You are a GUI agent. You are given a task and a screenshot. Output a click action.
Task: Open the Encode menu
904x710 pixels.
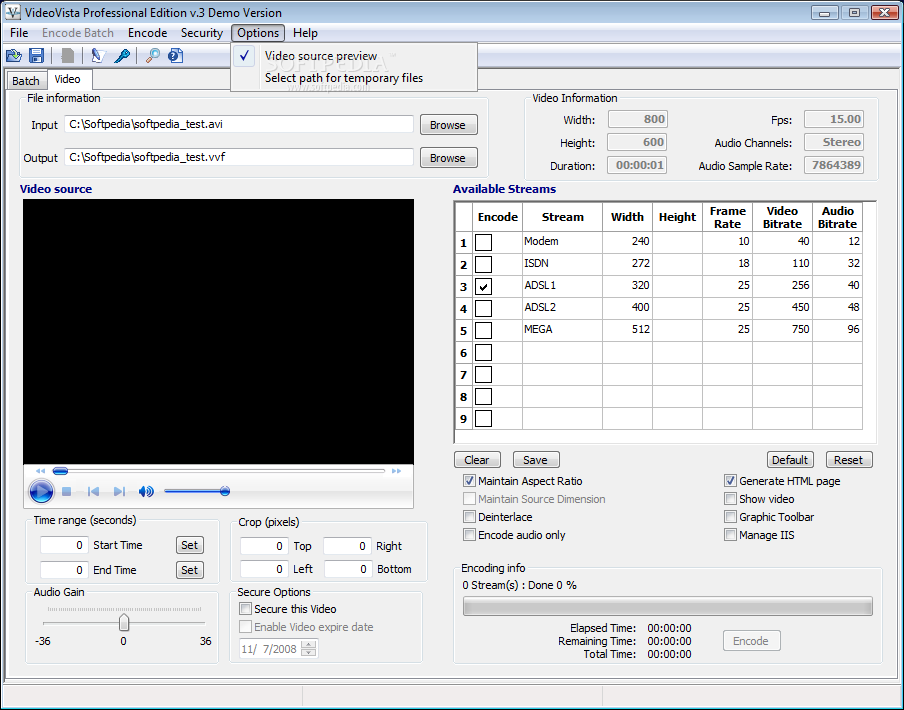[x=148, y=33]
